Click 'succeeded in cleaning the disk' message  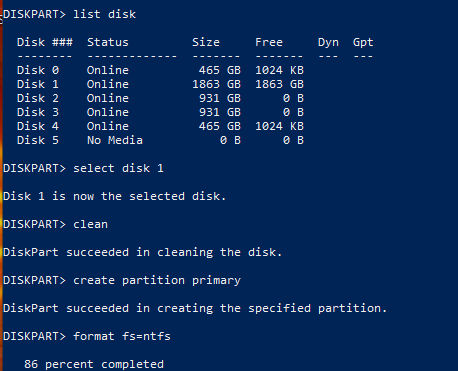click(174, 252)
